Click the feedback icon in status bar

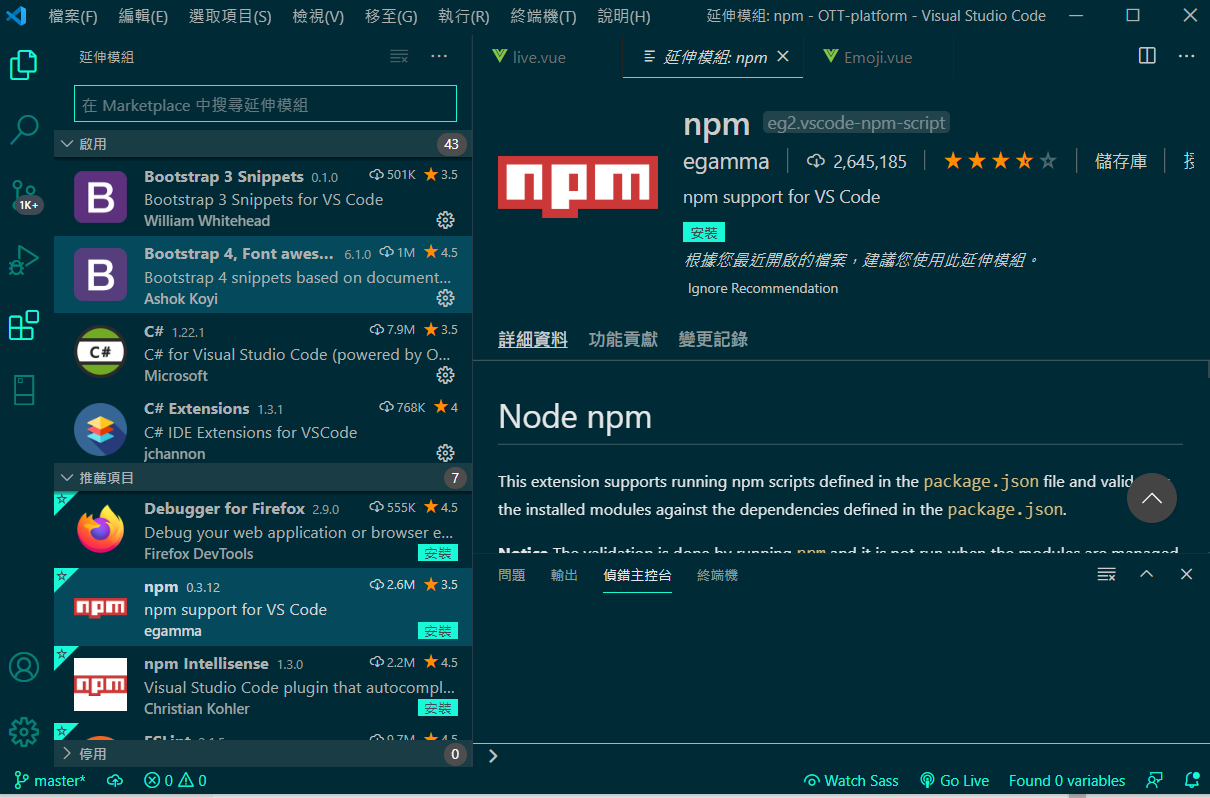[1155, 781]
